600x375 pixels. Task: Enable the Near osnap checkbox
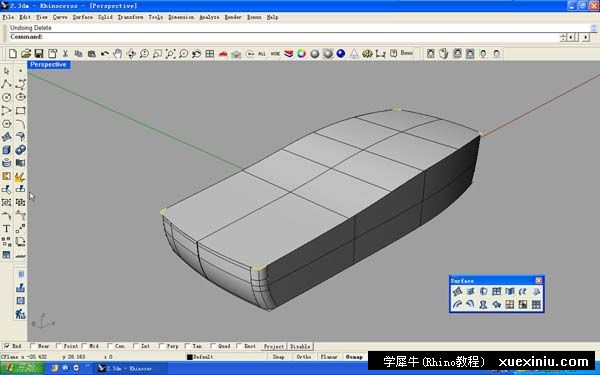[33, 346]
